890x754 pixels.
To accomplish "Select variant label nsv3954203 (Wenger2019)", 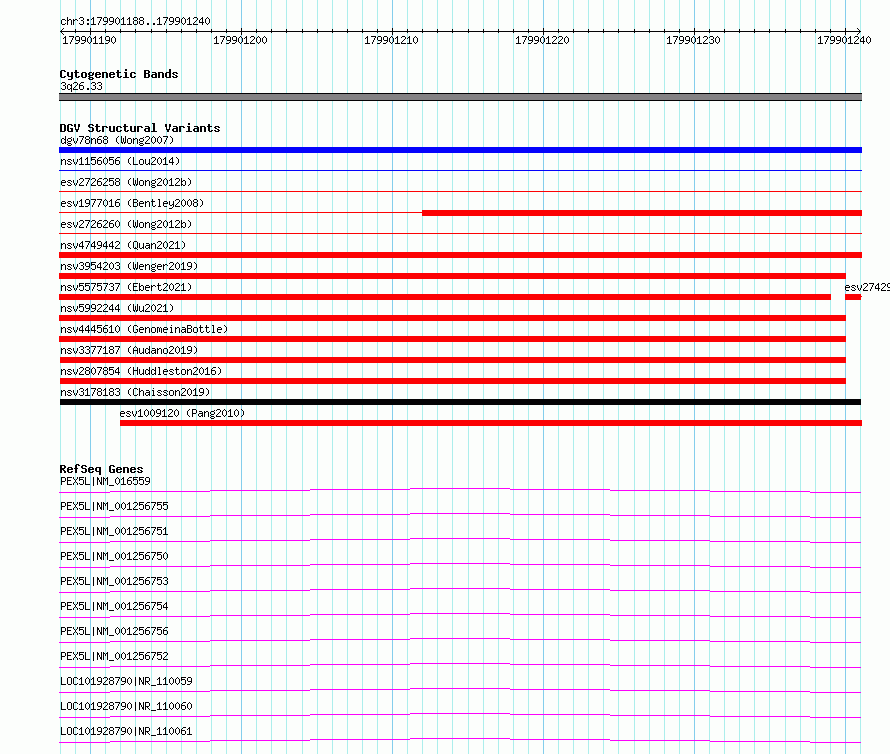I will 129,266.
